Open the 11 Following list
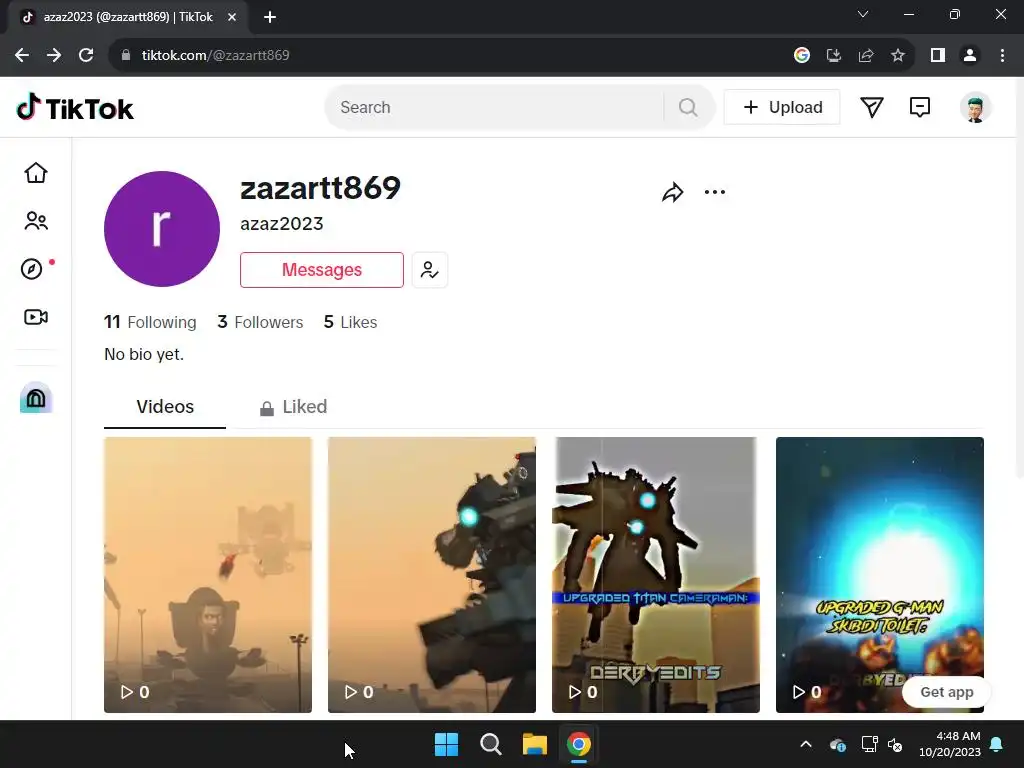 click(x=150, y=322)
